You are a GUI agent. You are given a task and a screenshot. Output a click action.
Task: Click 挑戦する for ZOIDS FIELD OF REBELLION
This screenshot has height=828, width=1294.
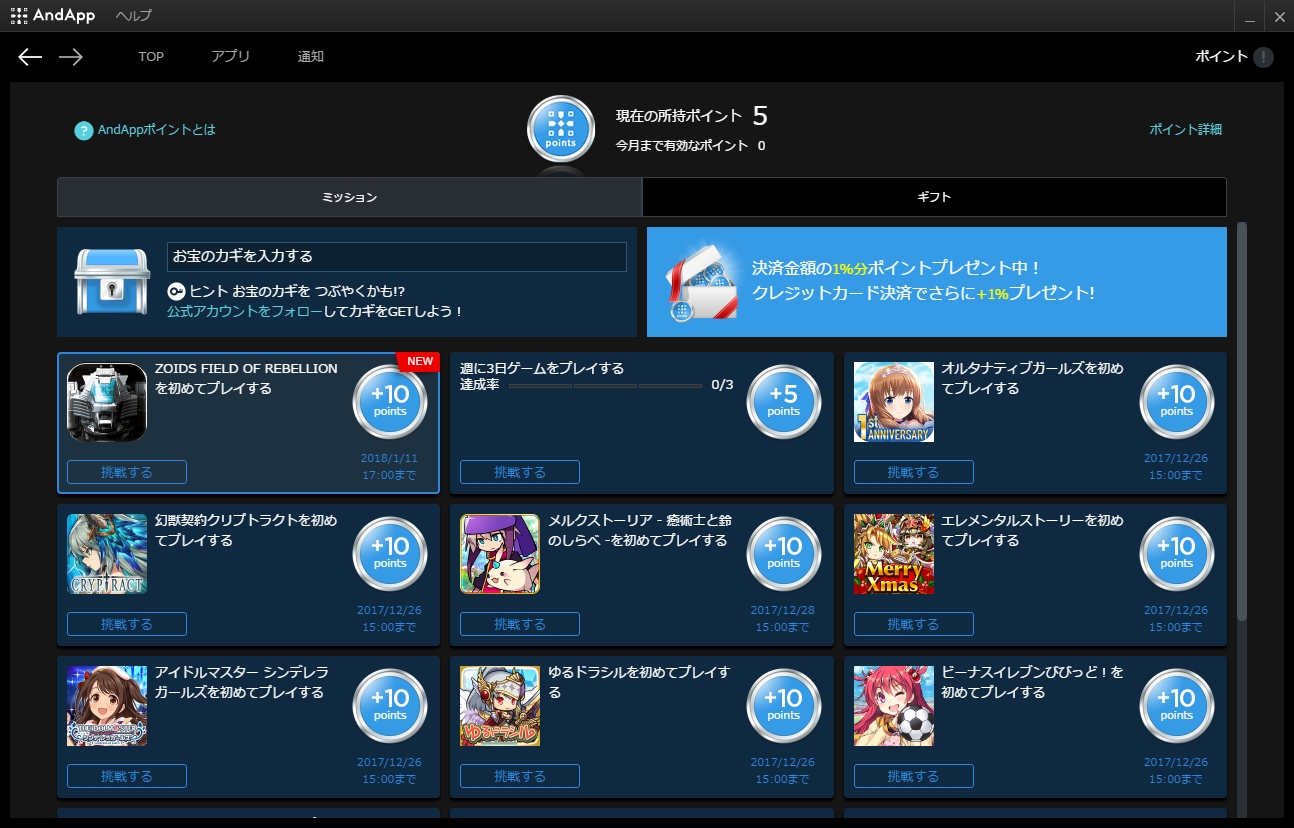pyautogui.click(x=127, y=472)
